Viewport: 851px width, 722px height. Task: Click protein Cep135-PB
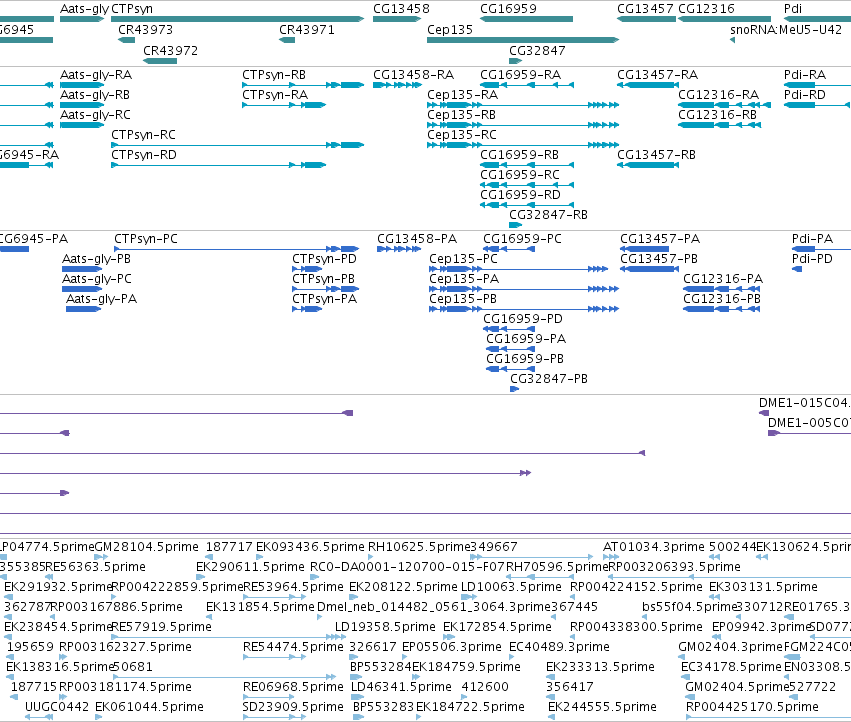click(x=524, y=309)
